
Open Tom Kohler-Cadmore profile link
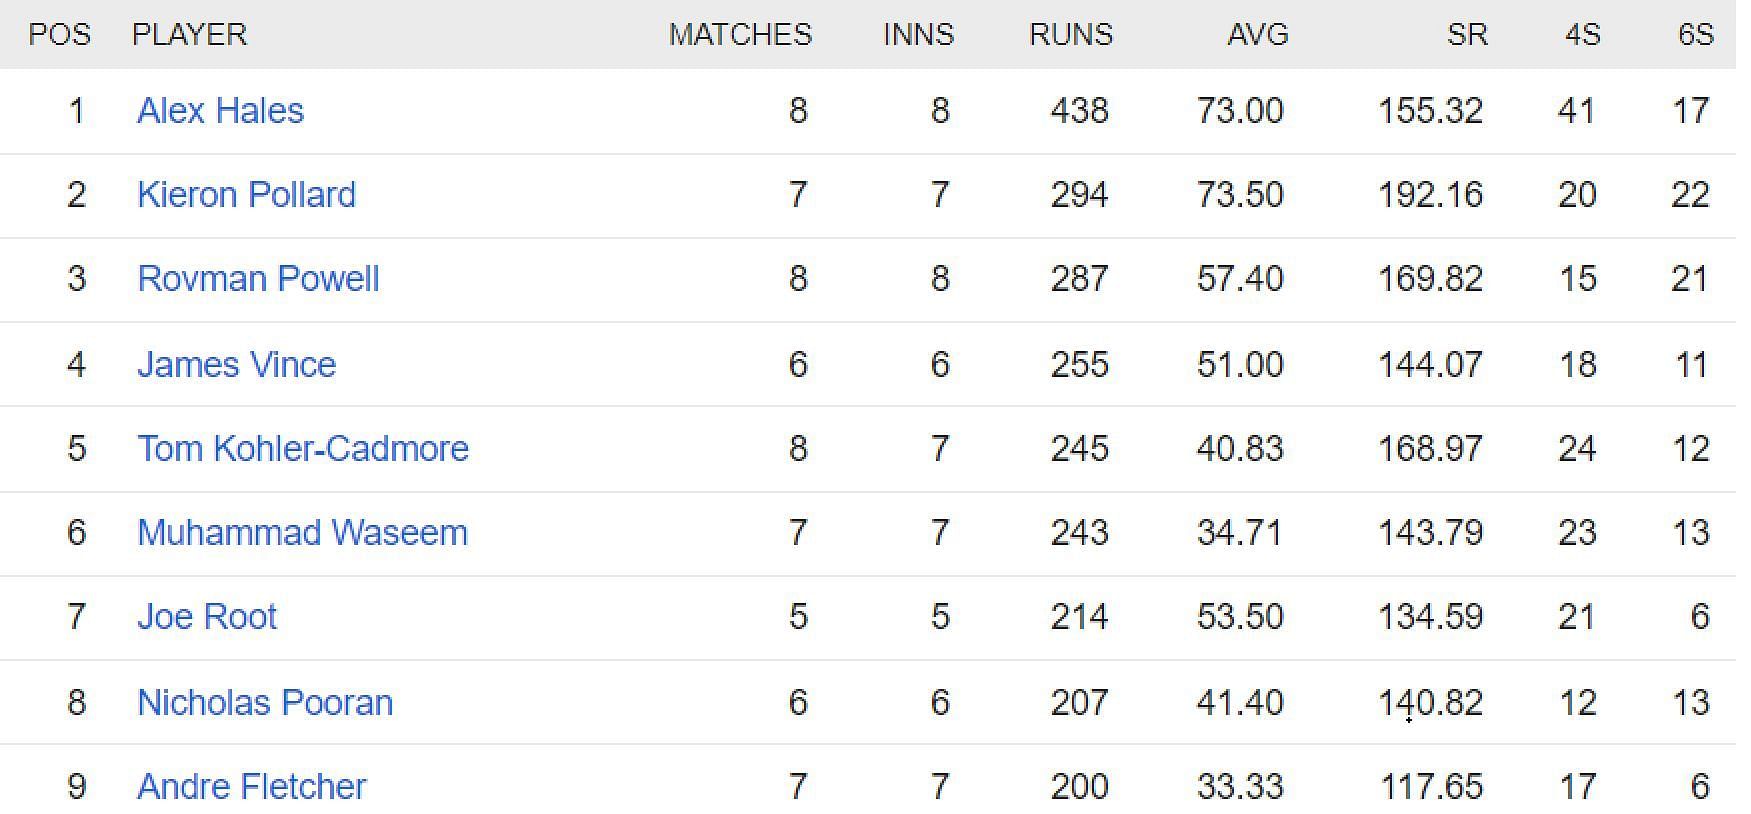click(303, 448)
